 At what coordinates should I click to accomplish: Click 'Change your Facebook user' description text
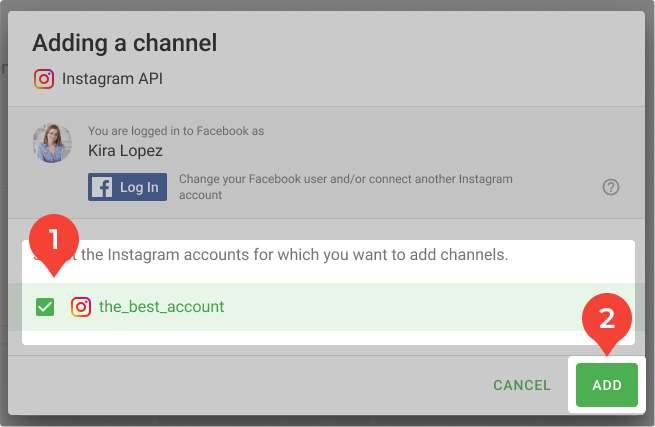tap(346, 187)
